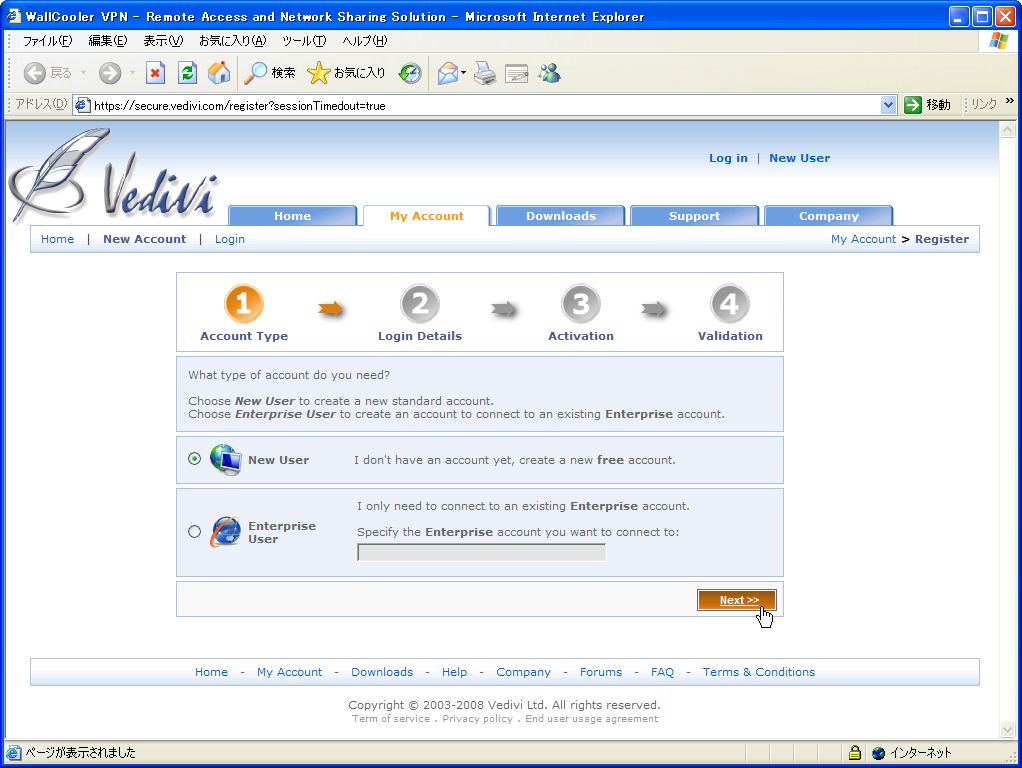The width and height of the screenshot is (1022, 768).
Task: Switch to the My Account tab
Action: pos(427,216)
